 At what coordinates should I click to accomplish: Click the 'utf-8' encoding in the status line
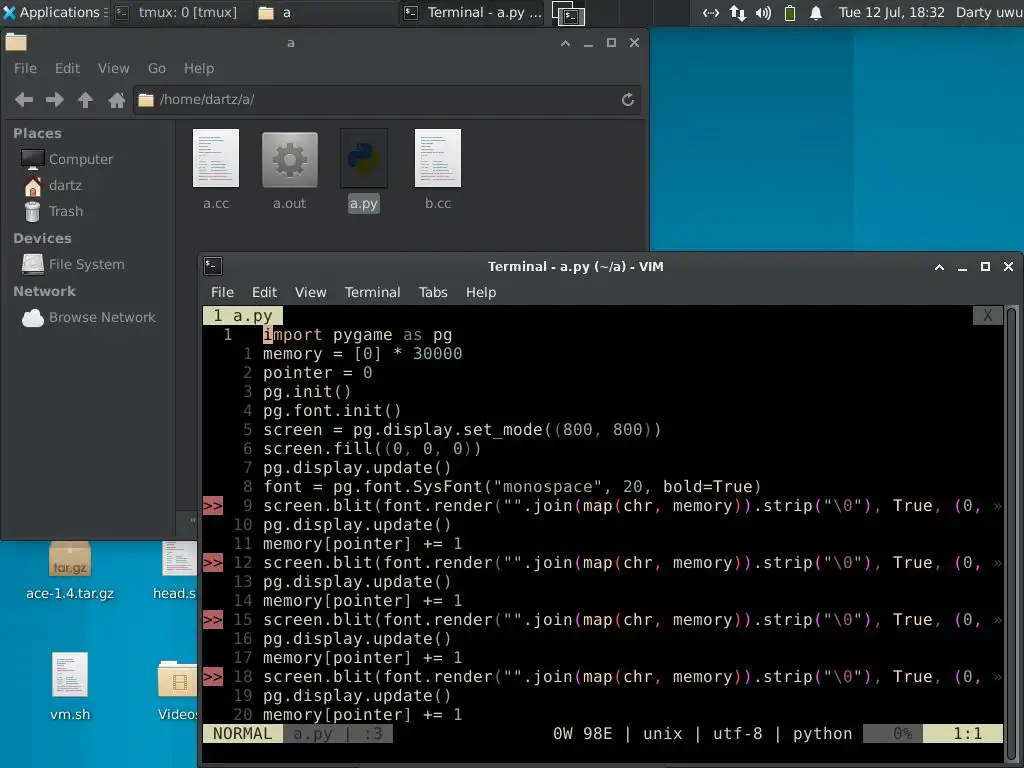(x=737, y=733)
